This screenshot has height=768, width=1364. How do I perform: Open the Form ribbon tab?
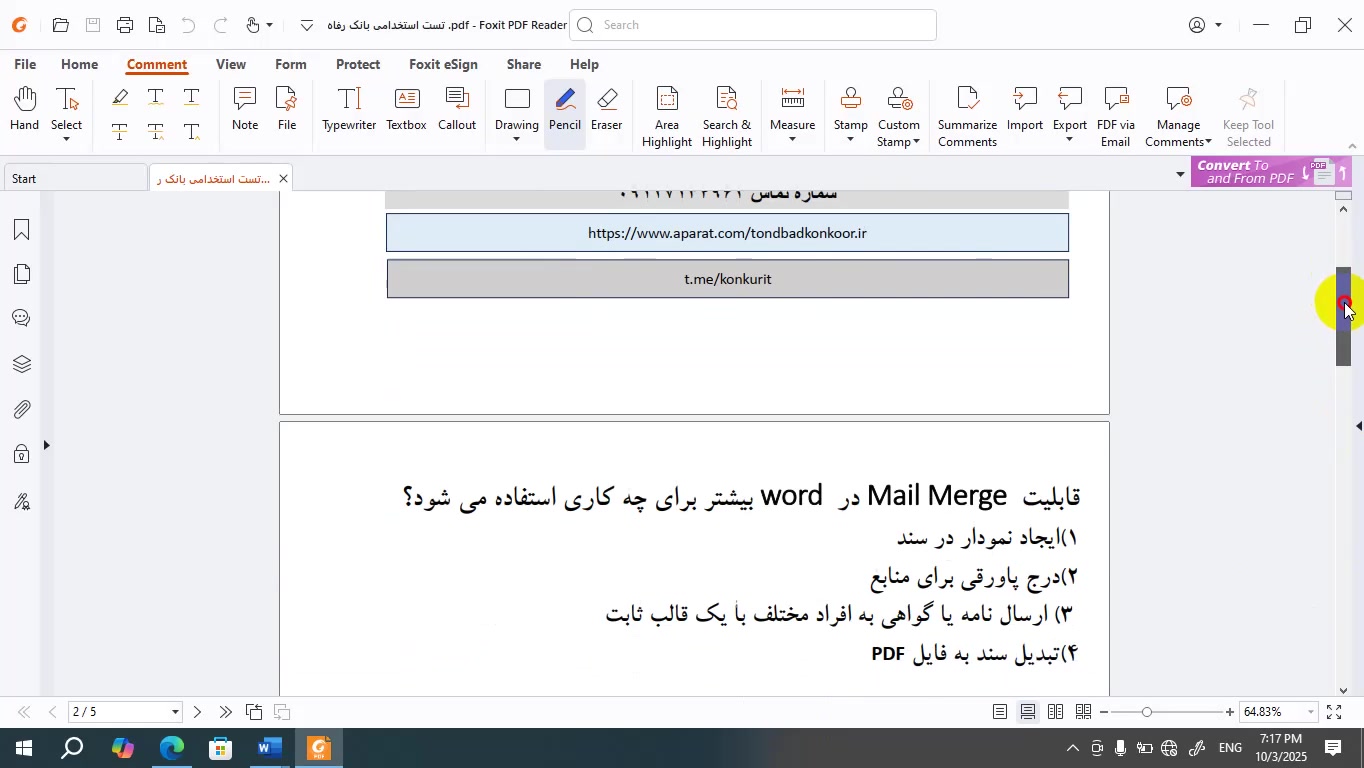tap(291, 64)
